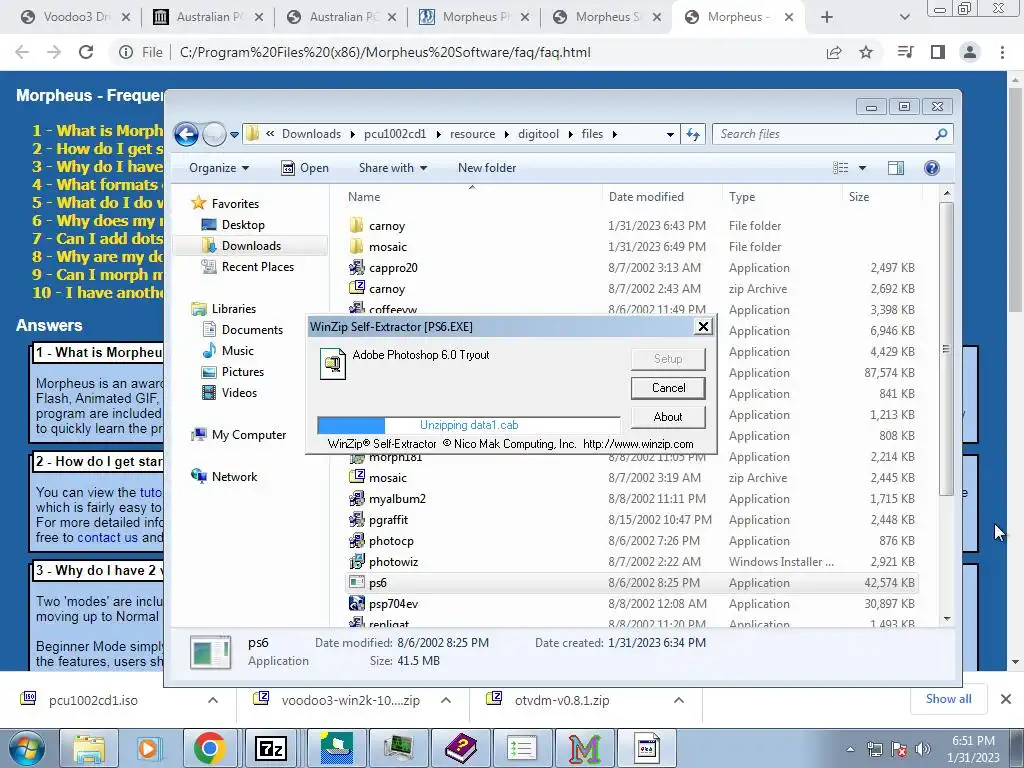Click FAQ question 7 Can I add dots

click(98, 239)
